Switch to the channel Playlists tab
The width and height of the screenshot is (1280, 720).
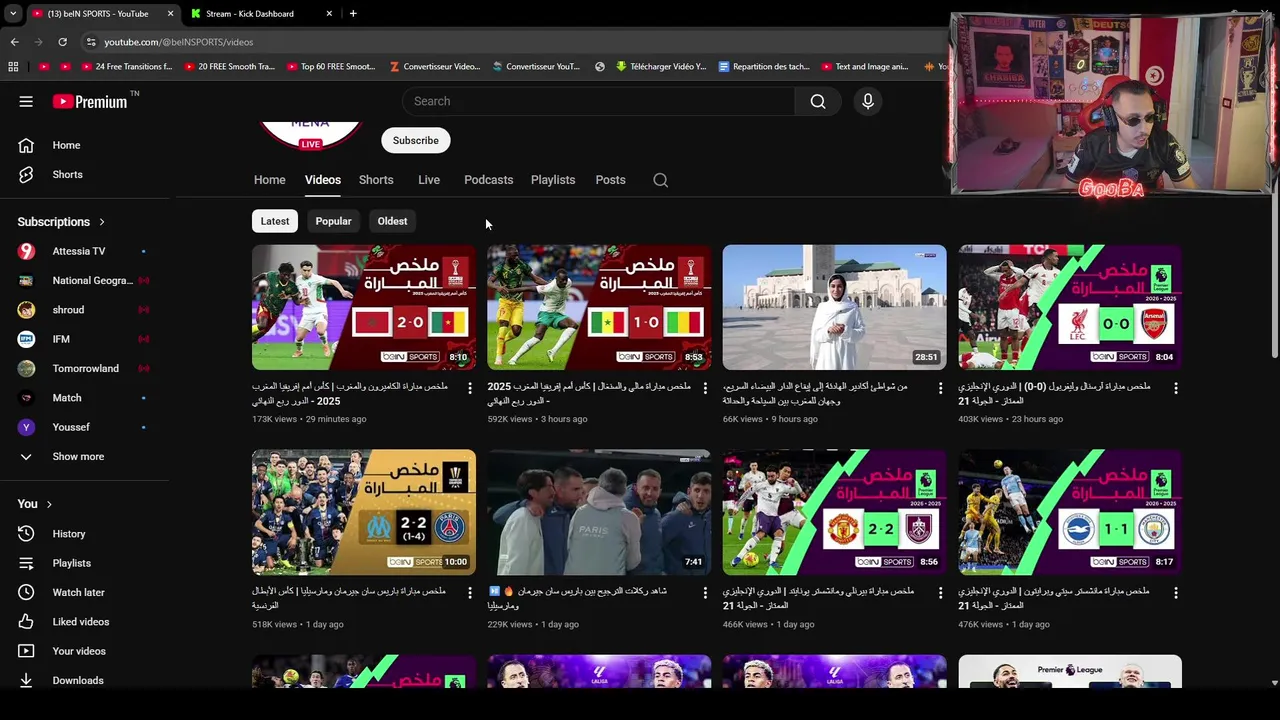tap(553, 180)
